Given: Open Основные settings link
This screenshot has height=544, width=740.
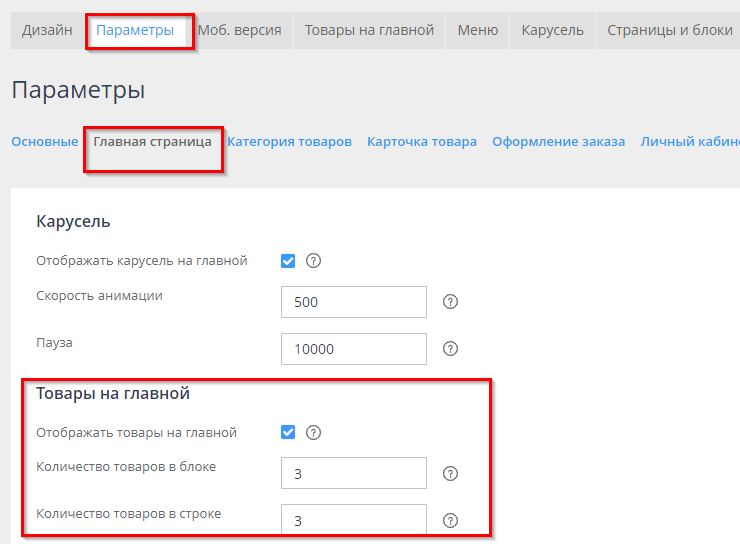Looking at the screenshot, I should (44, 142).
